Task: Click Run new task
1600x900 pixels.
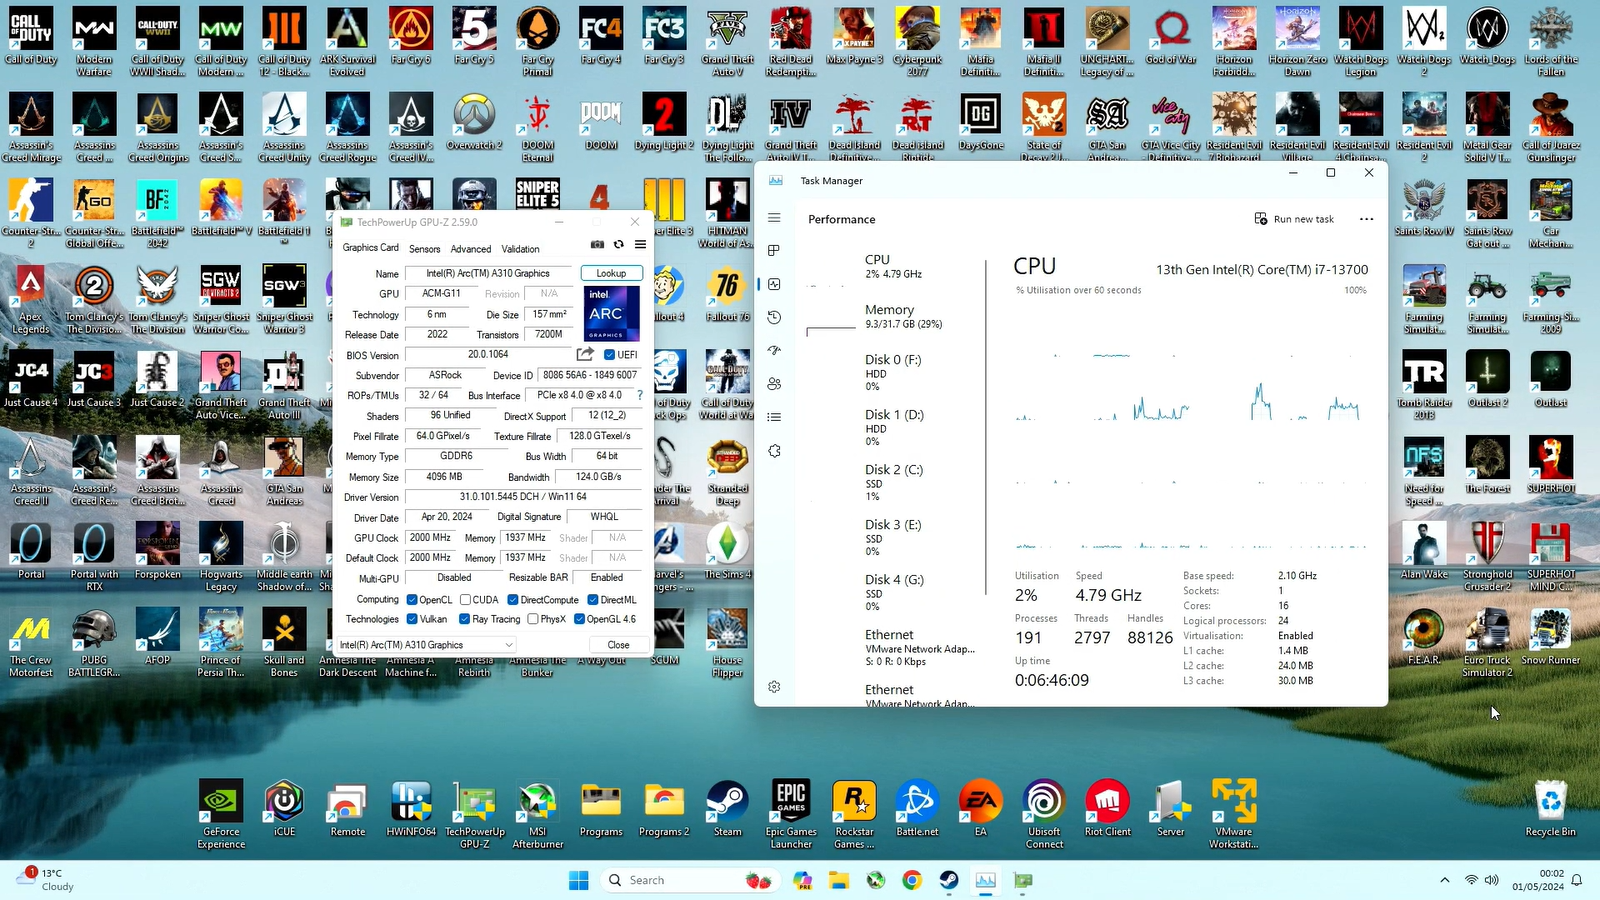Action: [x=1294, y=219]
